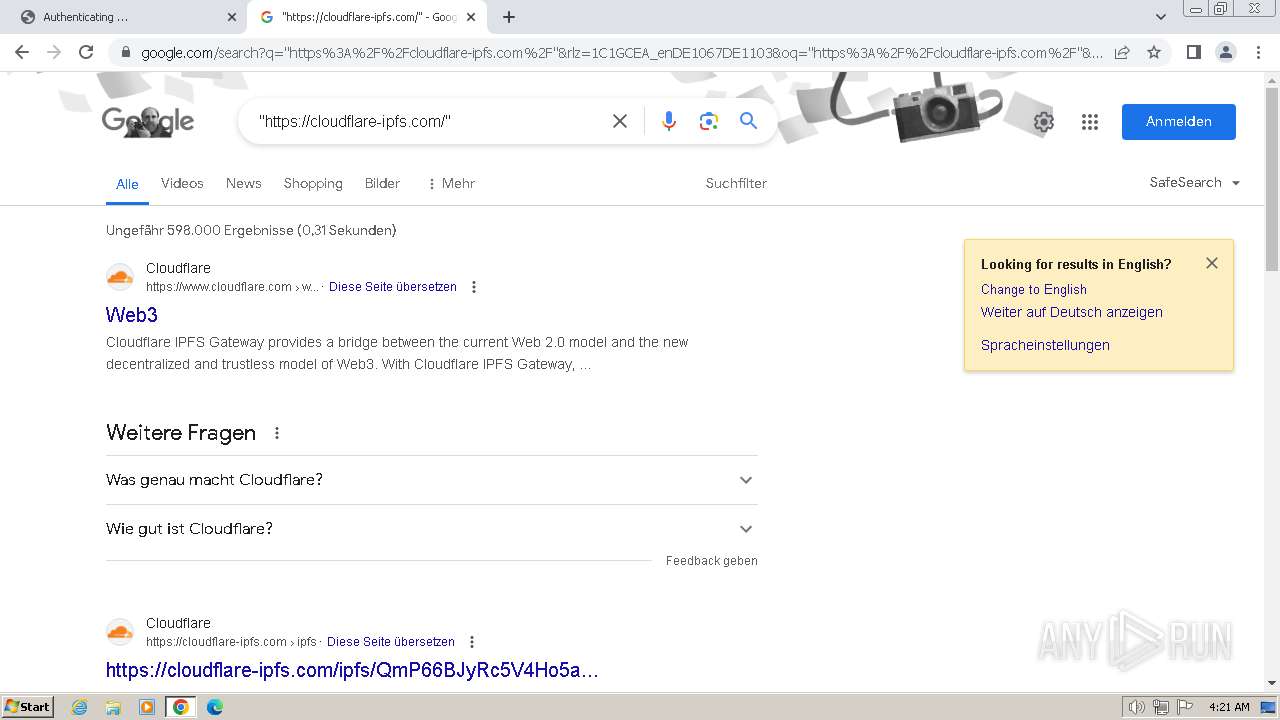Click the Anmelden sign-in button
Image resolution: width=1280 pixels, height=720 pixels.
pyautogui.click(x=1179, y=121)
